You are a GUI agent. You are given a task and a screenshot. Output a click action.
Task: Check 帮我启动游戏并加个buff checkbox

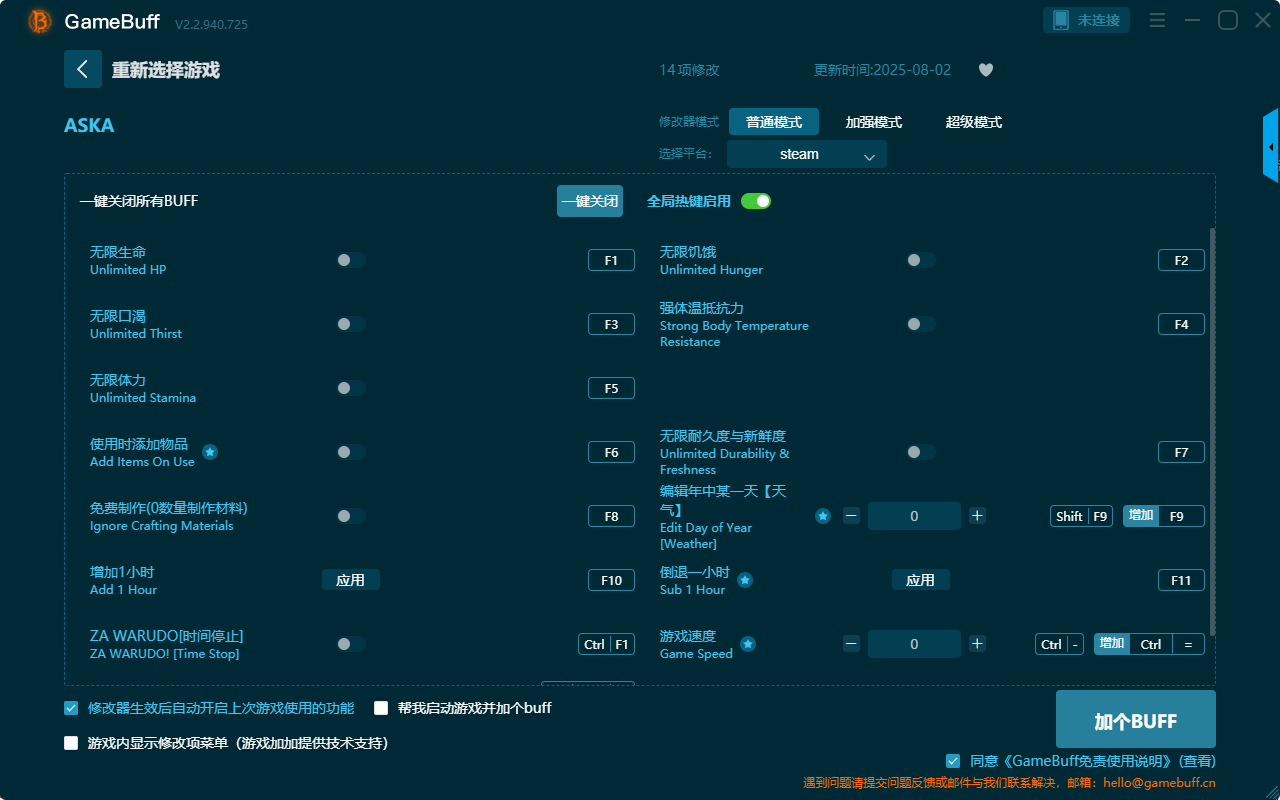click(x=381, y=708)
